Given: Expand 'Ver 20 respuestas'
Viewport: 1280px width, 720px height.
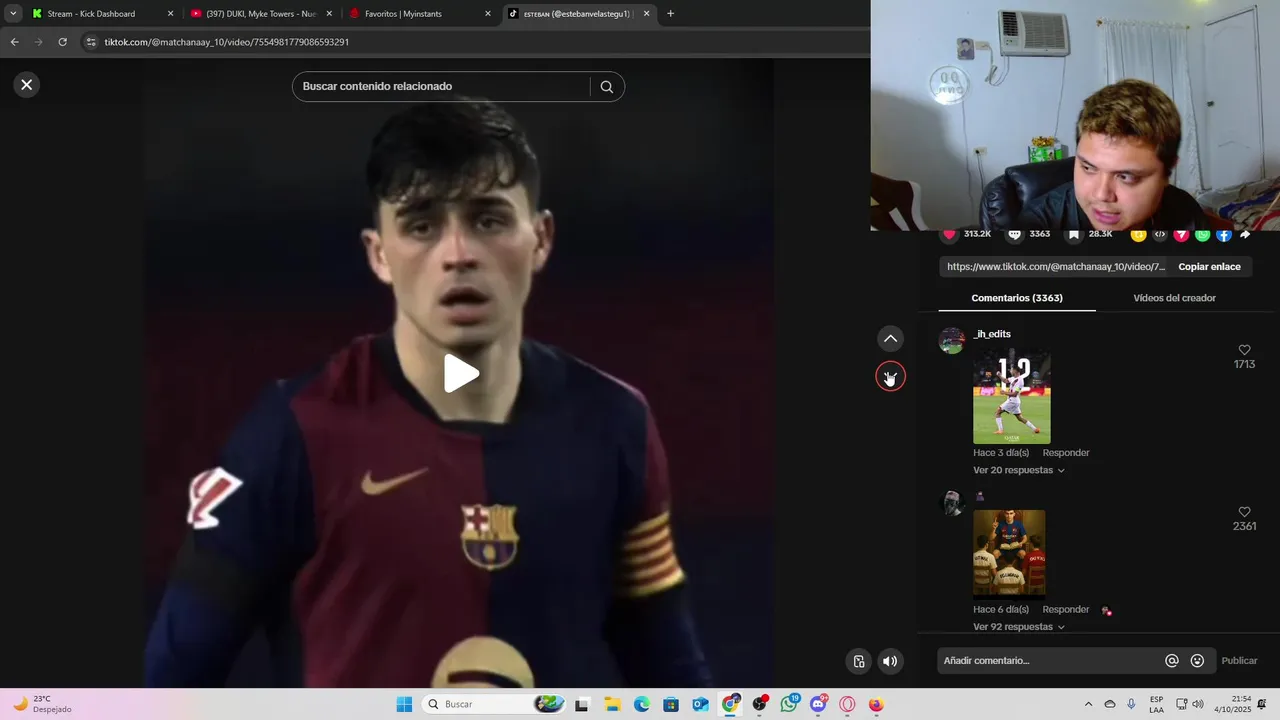Looking at the screenshot, I should click(x=1018, y=470).
